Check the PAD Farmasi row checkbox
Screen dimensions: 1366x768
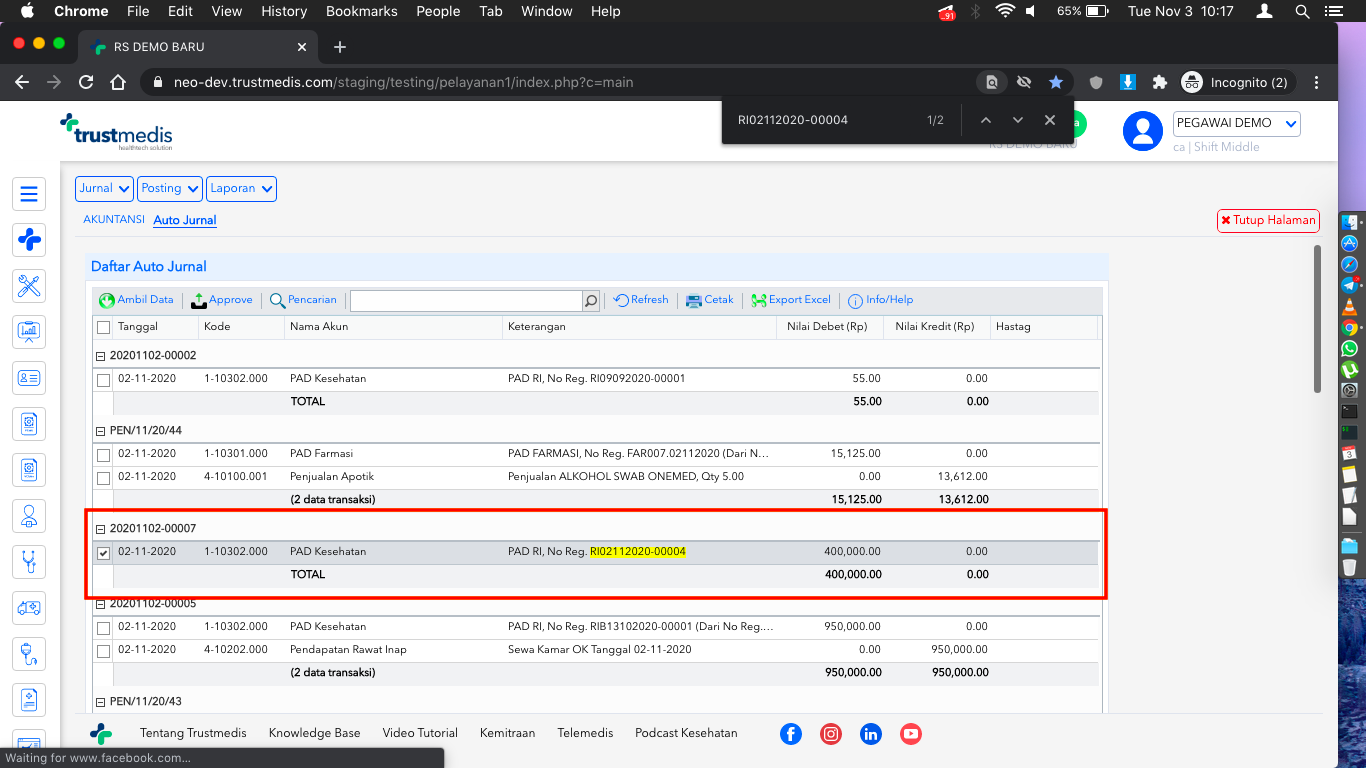coord(104,455)
